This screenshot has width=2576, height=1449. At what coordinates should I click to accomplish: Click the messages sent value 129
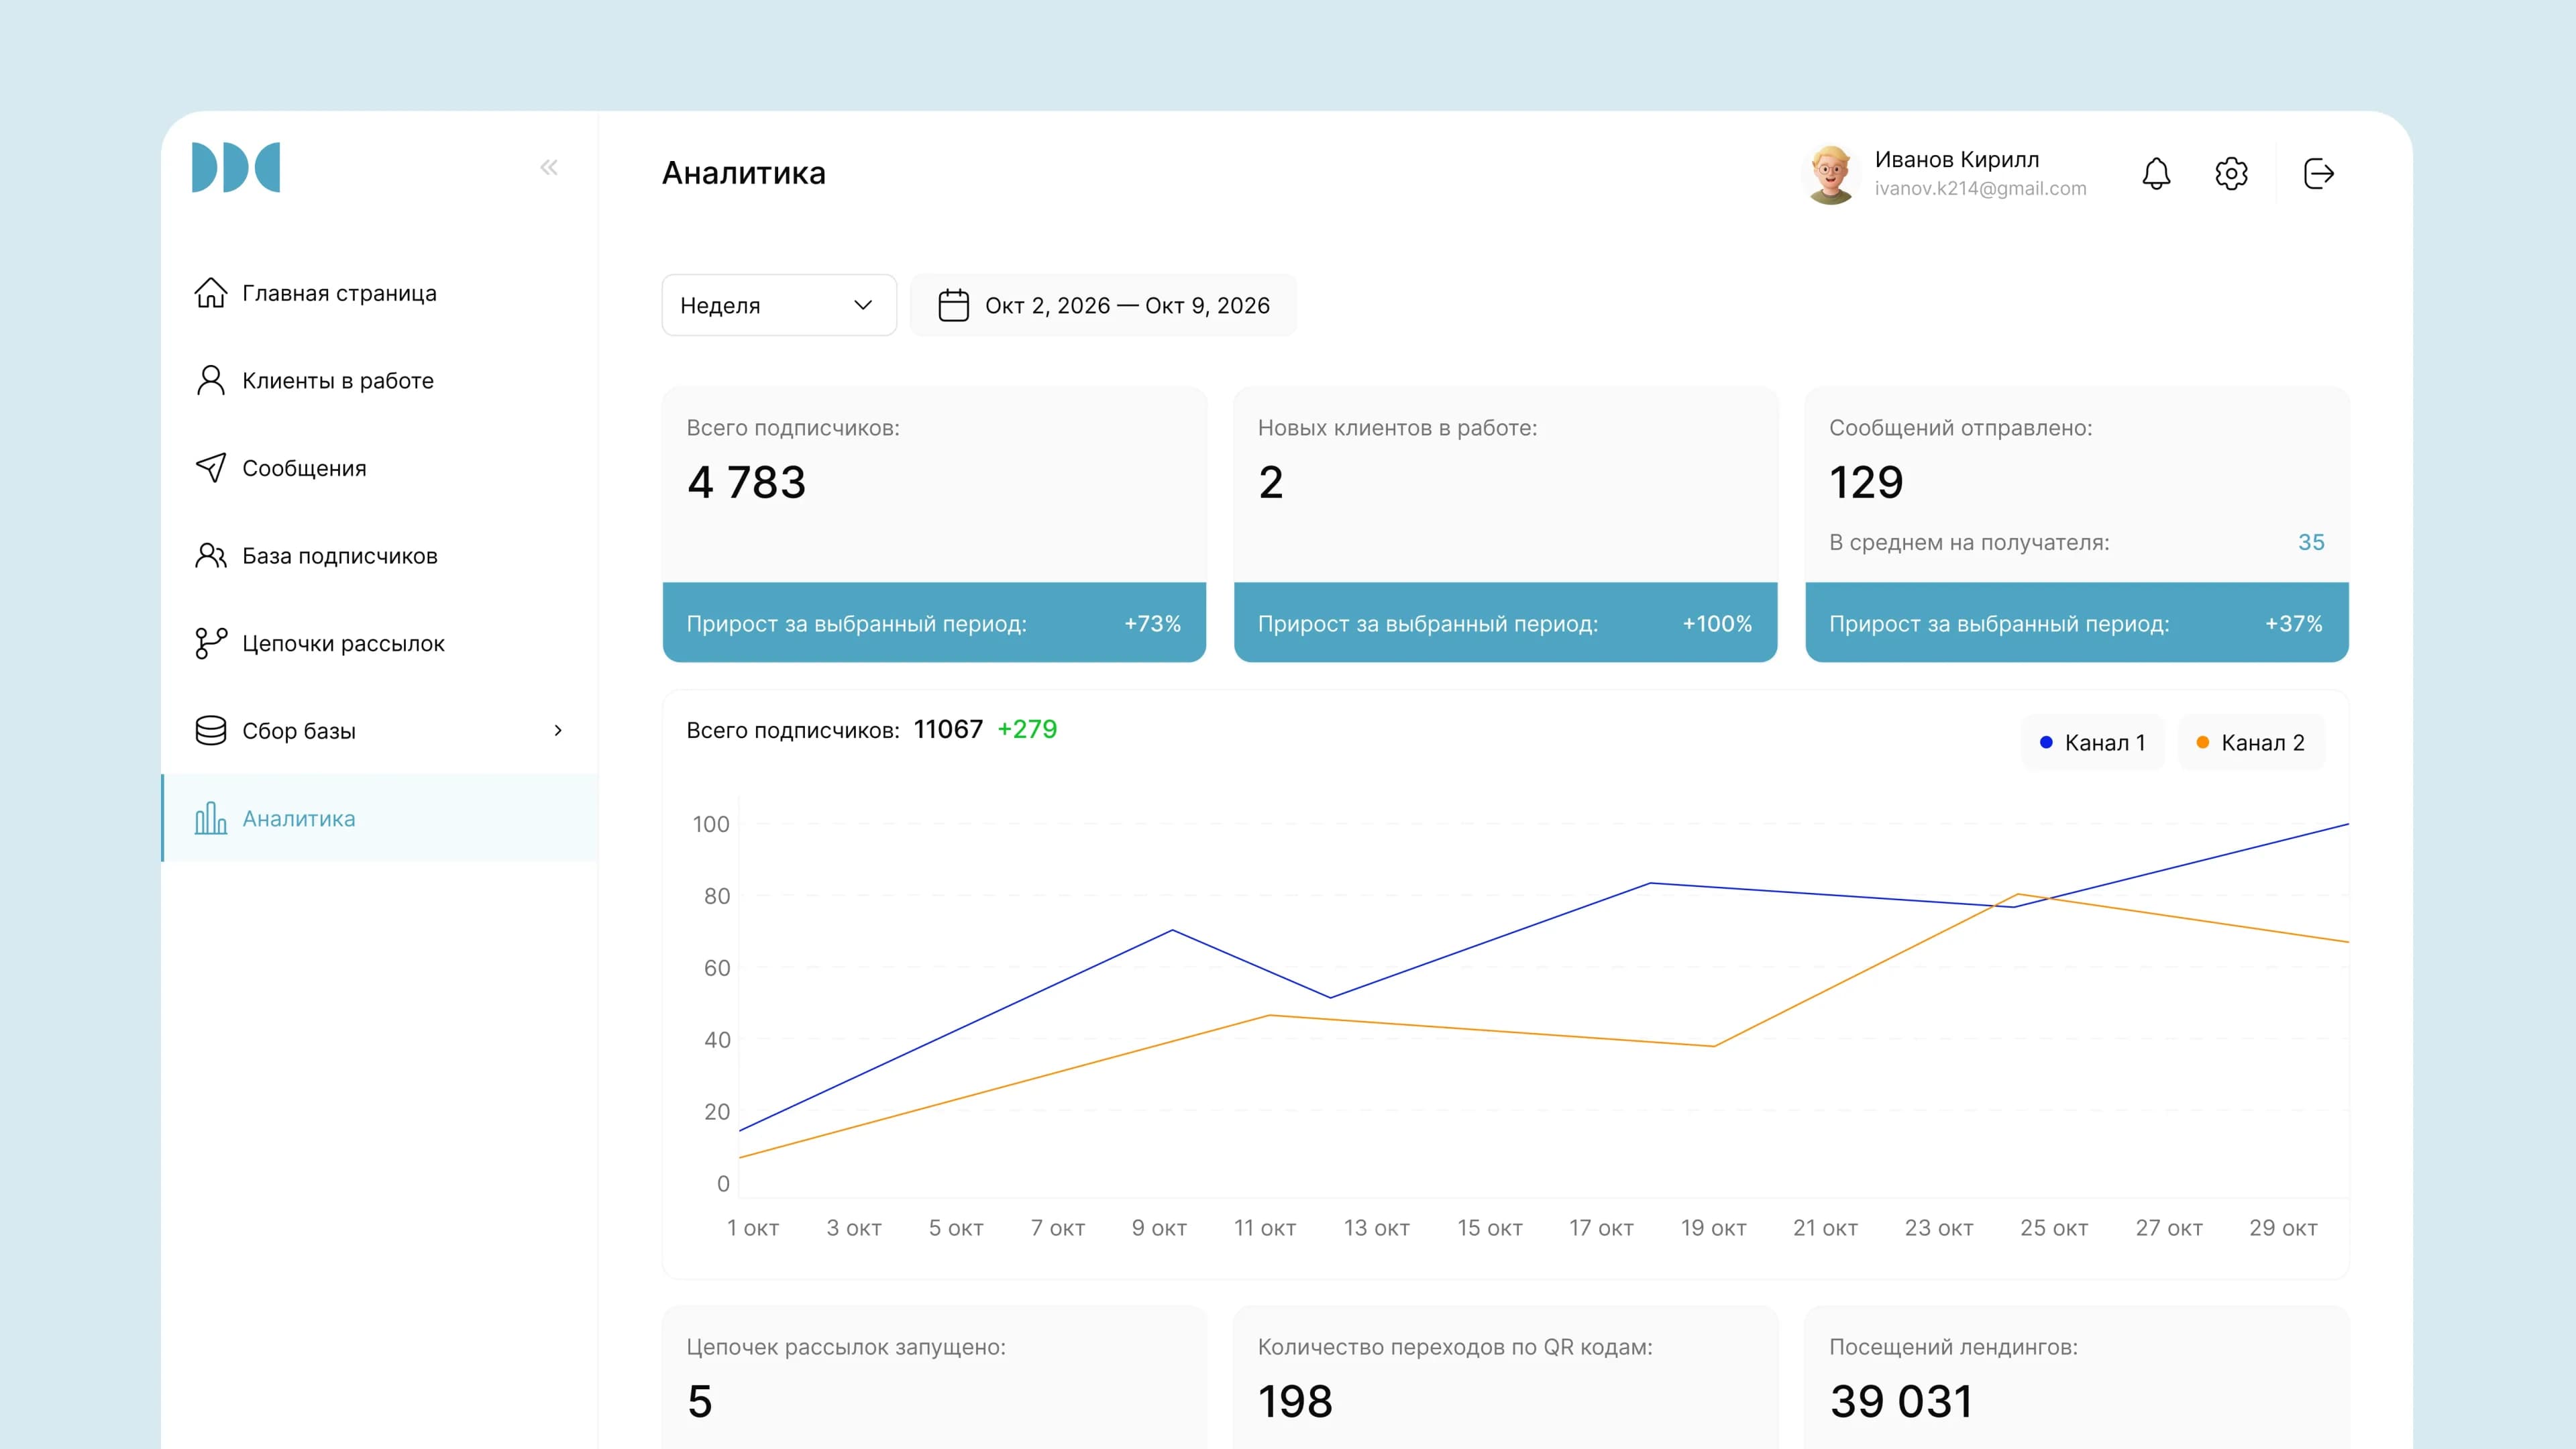pyautogui.click(x=1866, y=482)
